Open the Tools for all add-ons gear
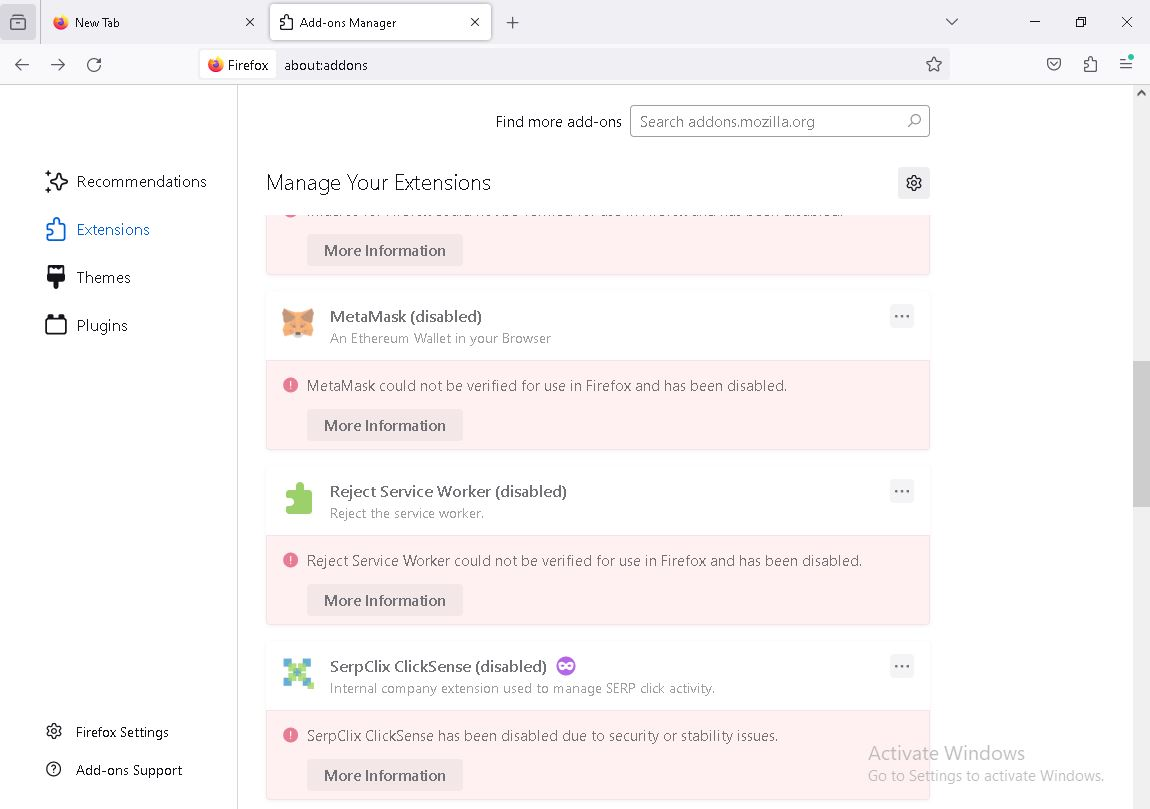 click(x=914, y=183)
